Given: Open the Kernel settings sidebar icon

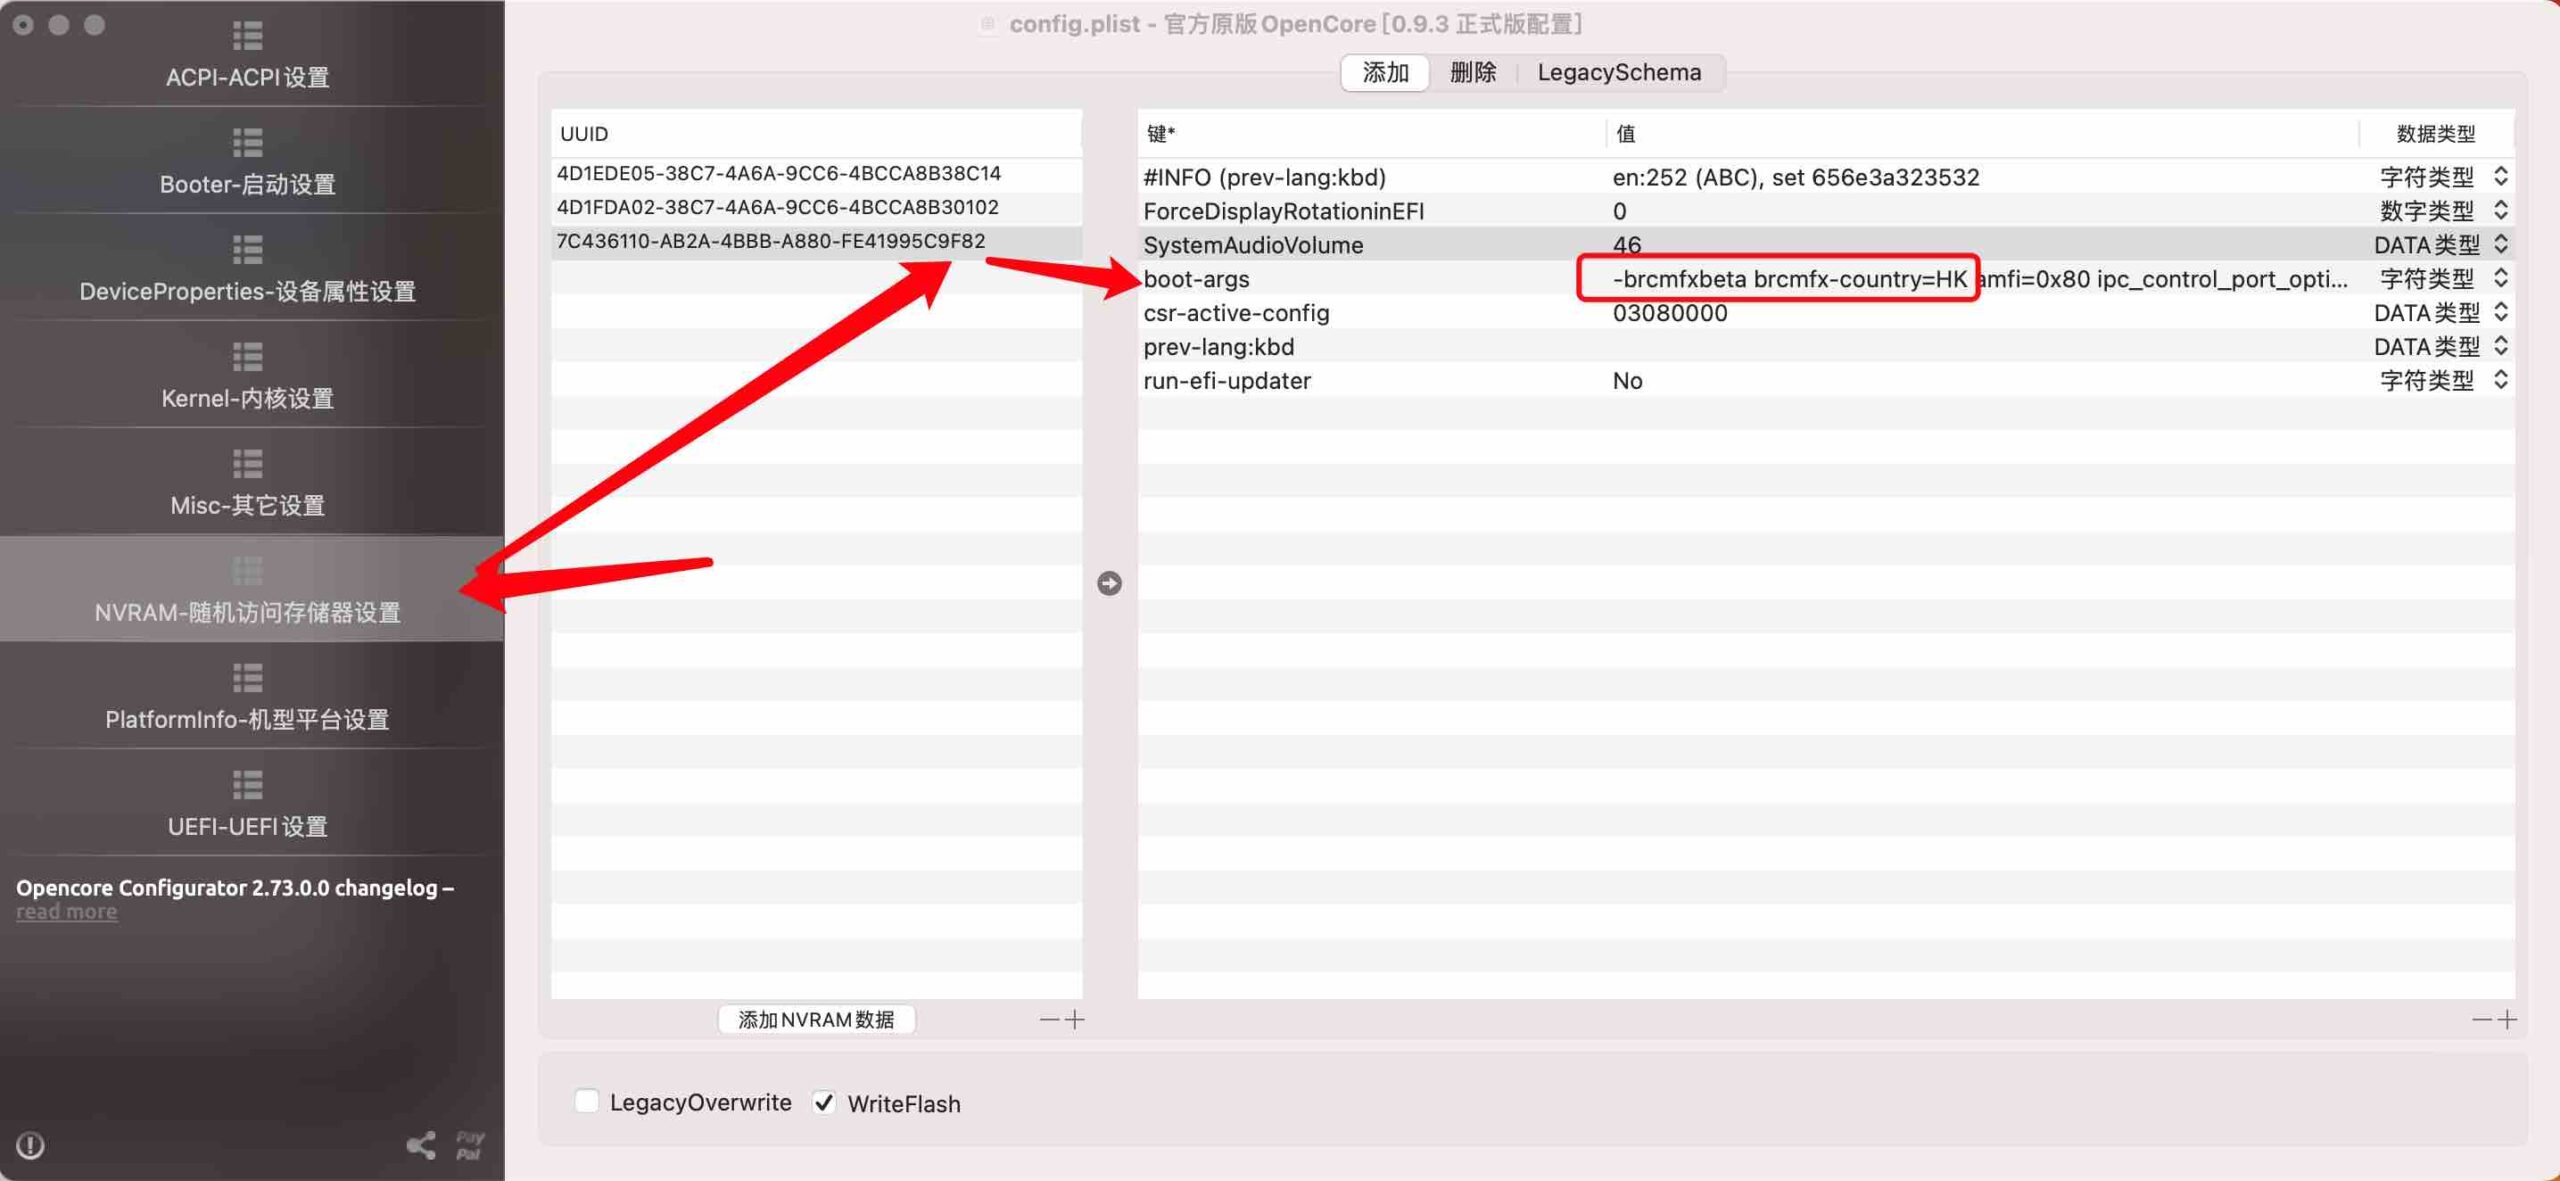Looking at the screenshot, I should [247, 357].
